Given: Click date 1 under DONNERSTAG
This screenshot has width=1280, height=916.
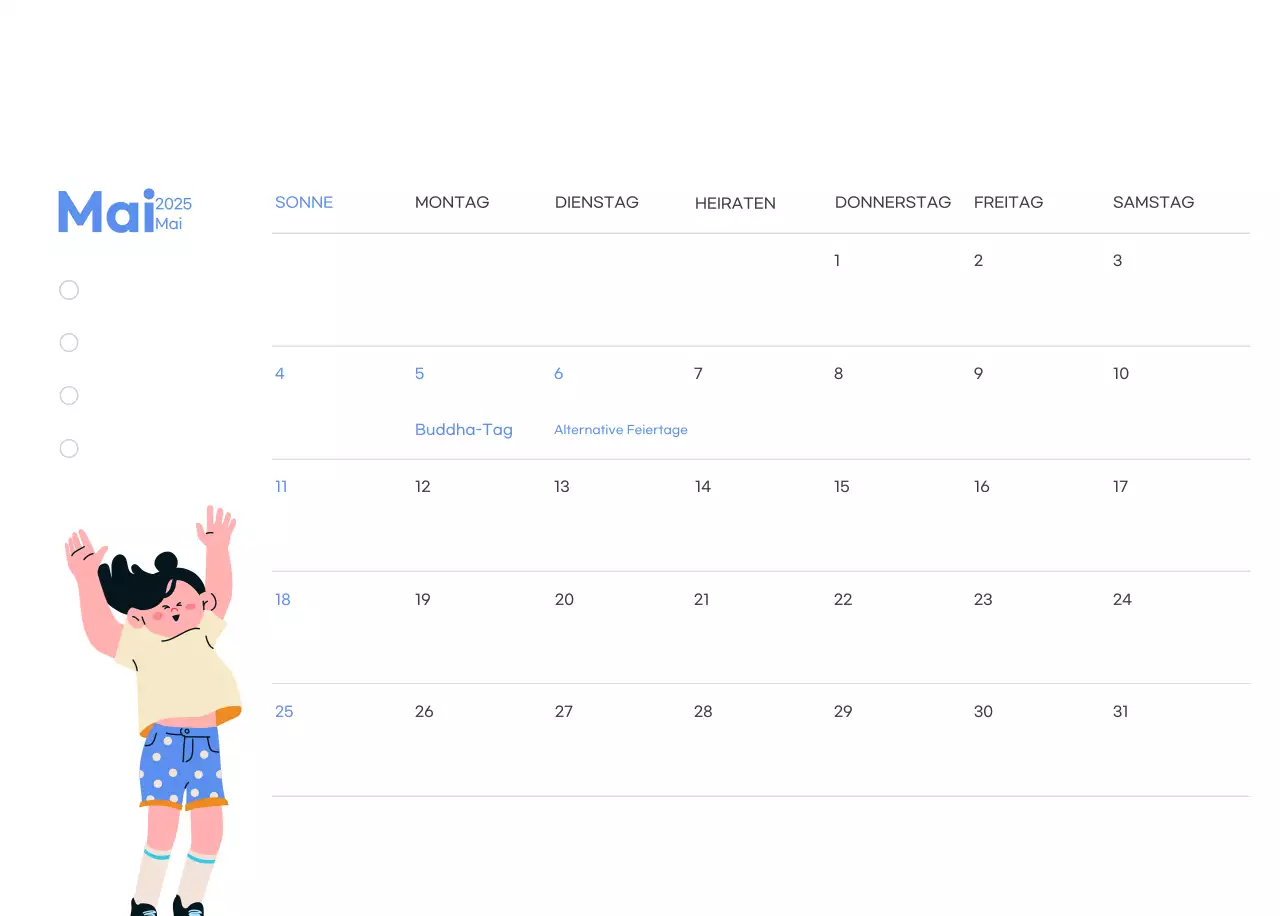Looking at the screenshot, I should point(836,260).
